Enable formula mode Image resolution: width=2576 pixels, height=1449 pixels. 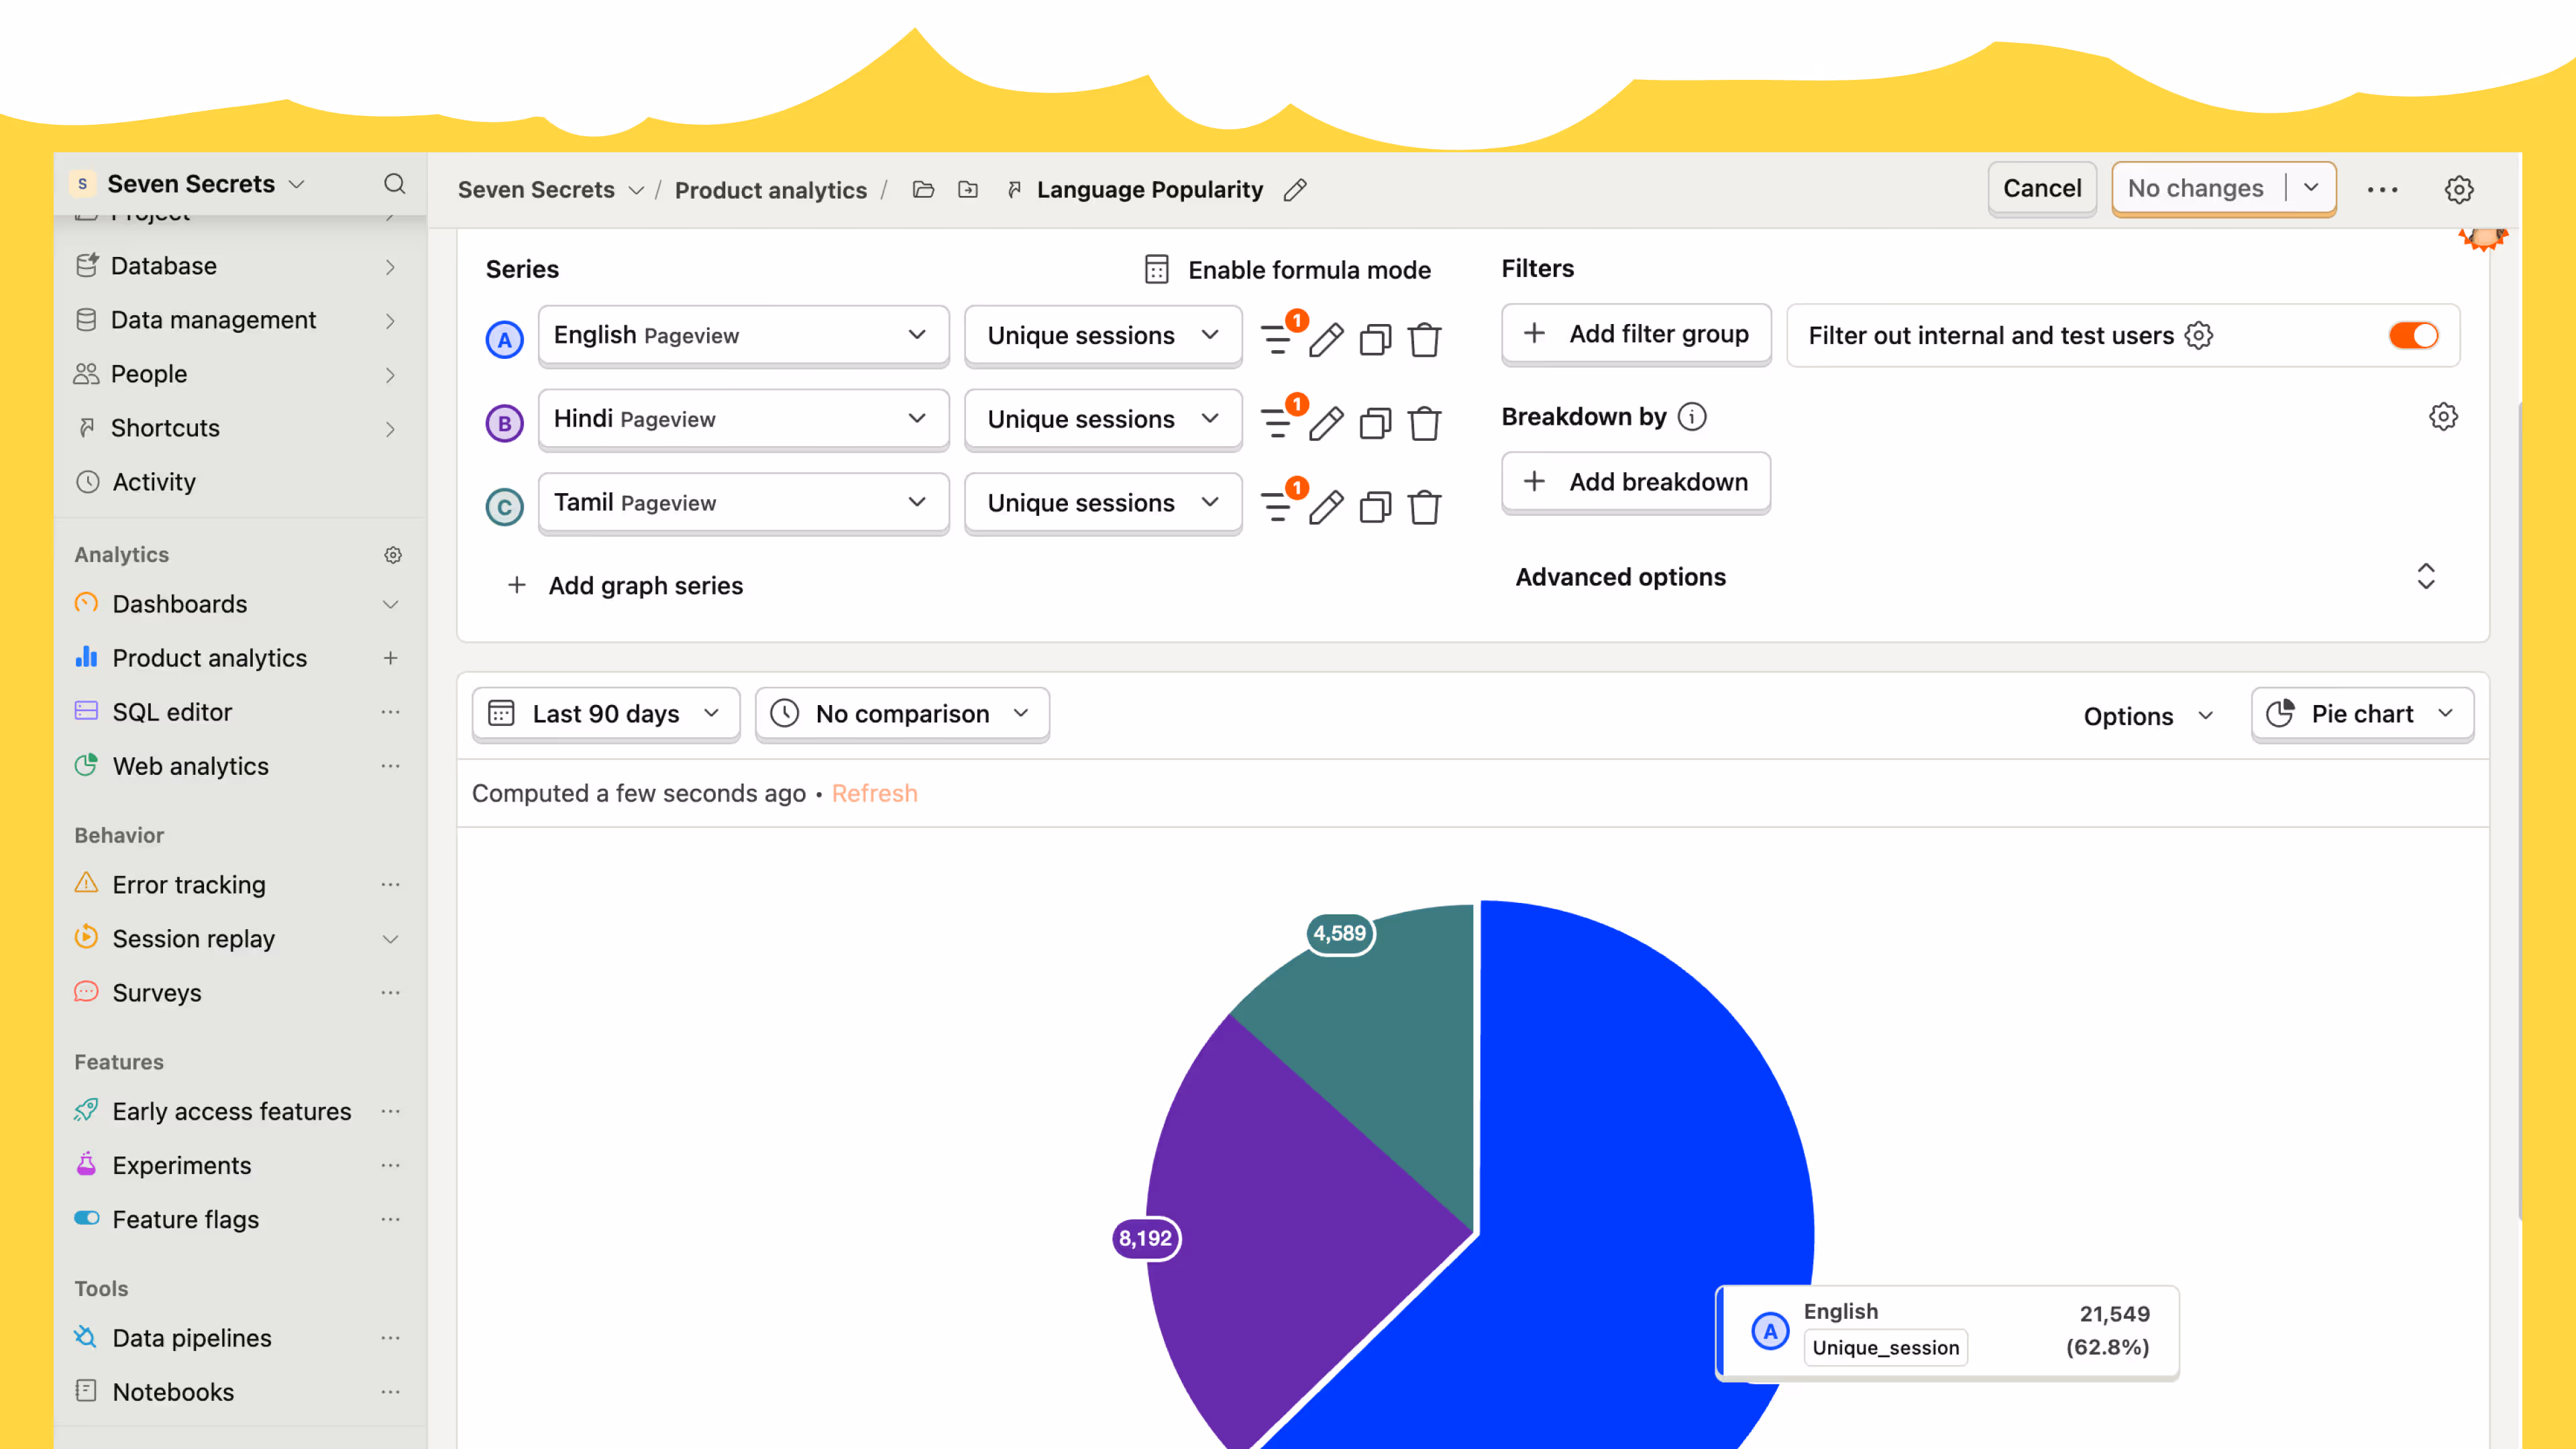pos(1288,270)
